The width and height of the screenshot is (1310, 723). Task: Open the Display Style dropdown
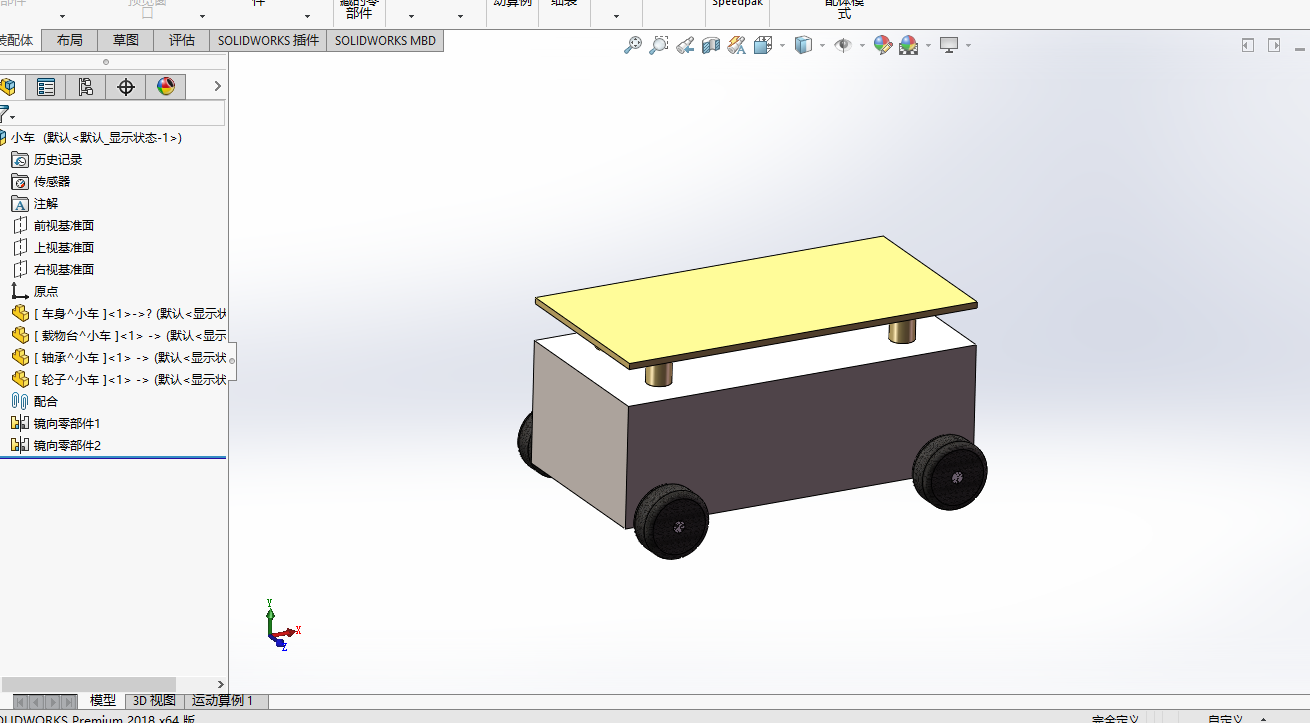(808, 45)
